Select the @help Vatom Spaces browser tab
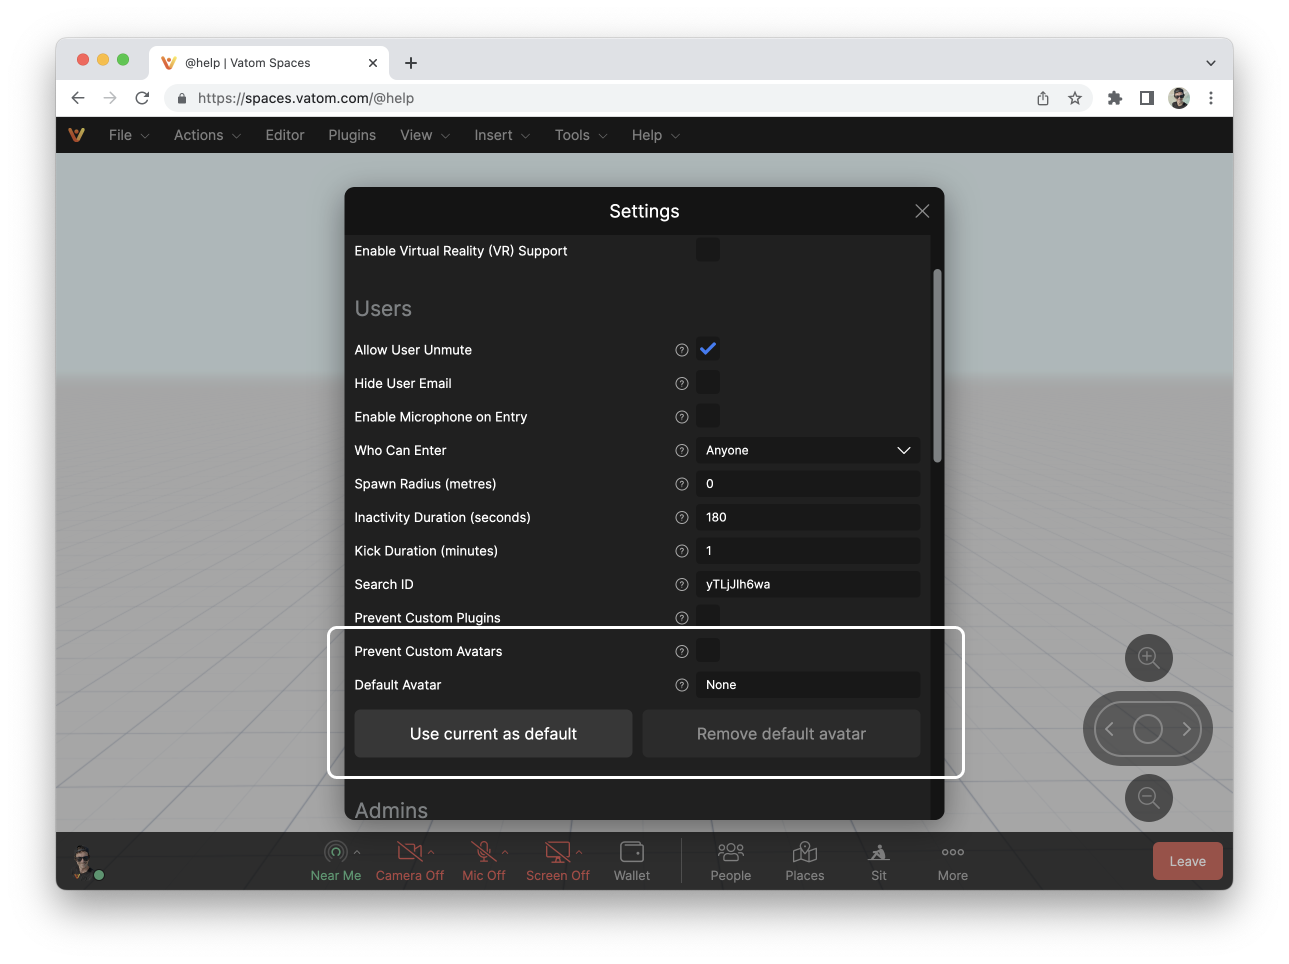The image size is (1289, 964). point(269,62)
